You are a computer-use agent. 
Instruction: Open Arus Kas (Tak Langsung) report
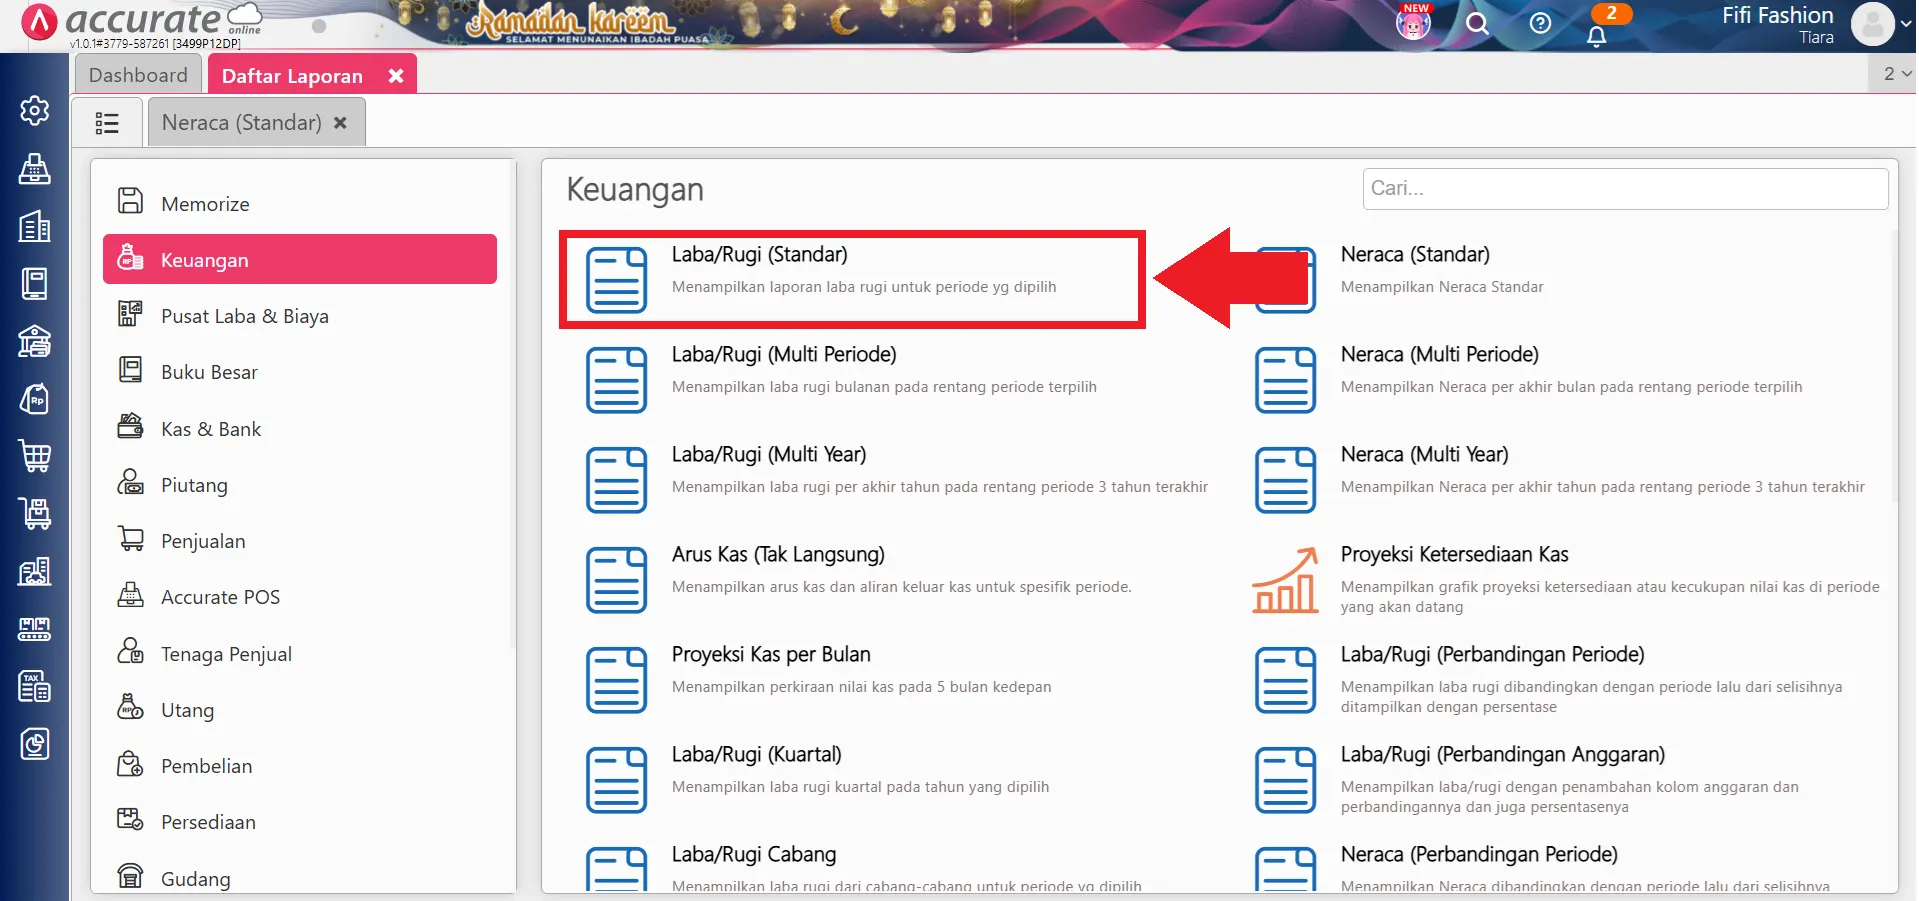pyautogui.click(x=777, y=555)
